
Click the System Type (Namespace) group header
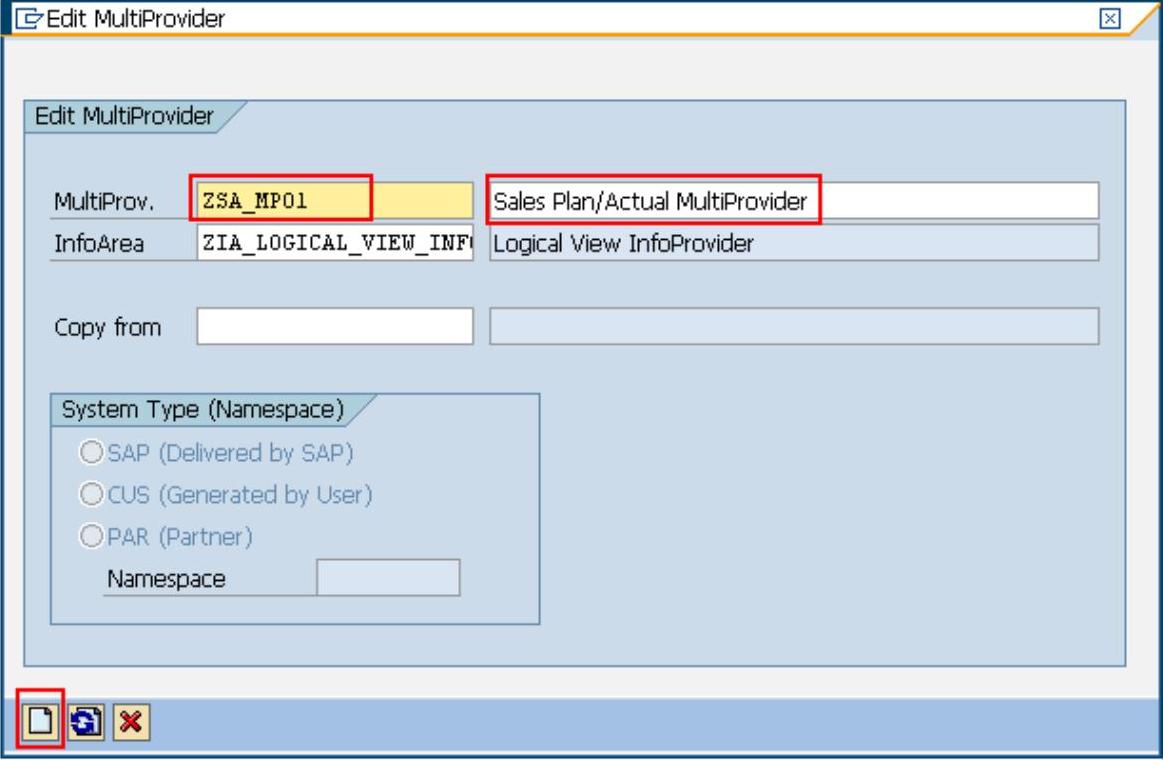(x=202, y=409)
